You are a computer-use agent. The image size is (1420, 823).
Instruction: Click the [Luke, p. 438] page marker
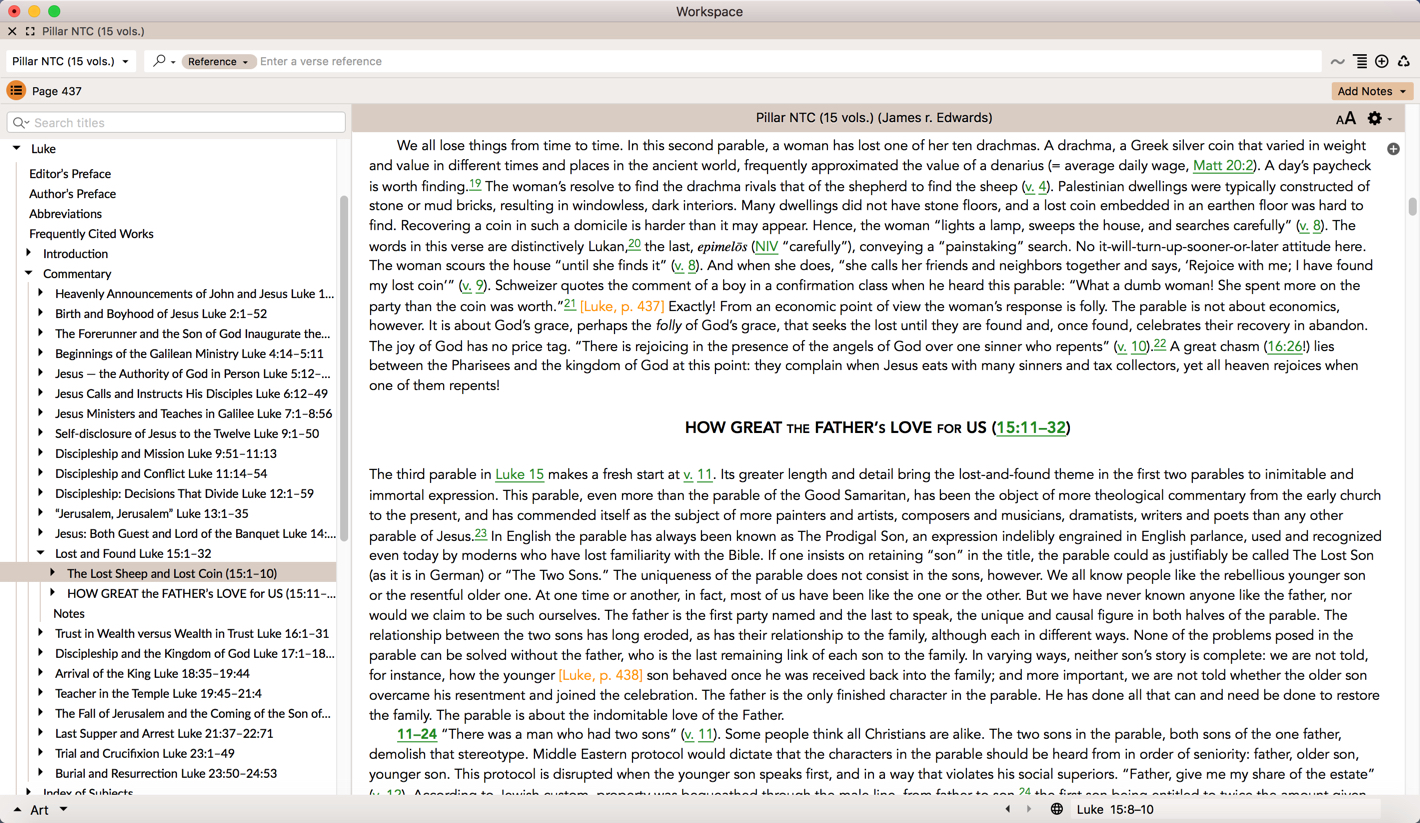(600, 675)
